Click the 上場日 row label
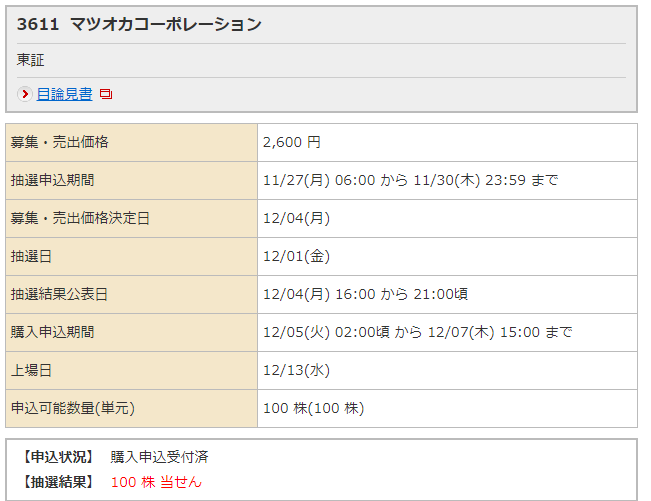The width and height of the screenshot is (651, 501). pyautogui.click(x=31, y=371)
